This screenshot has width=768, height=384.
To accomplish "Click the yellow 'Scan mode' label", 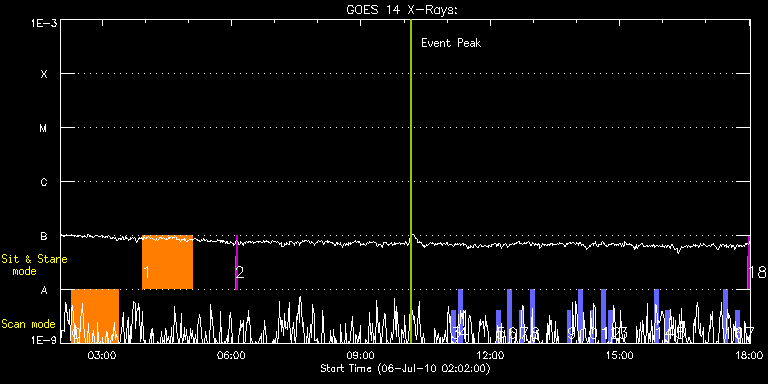I will [x=28, y=324].
